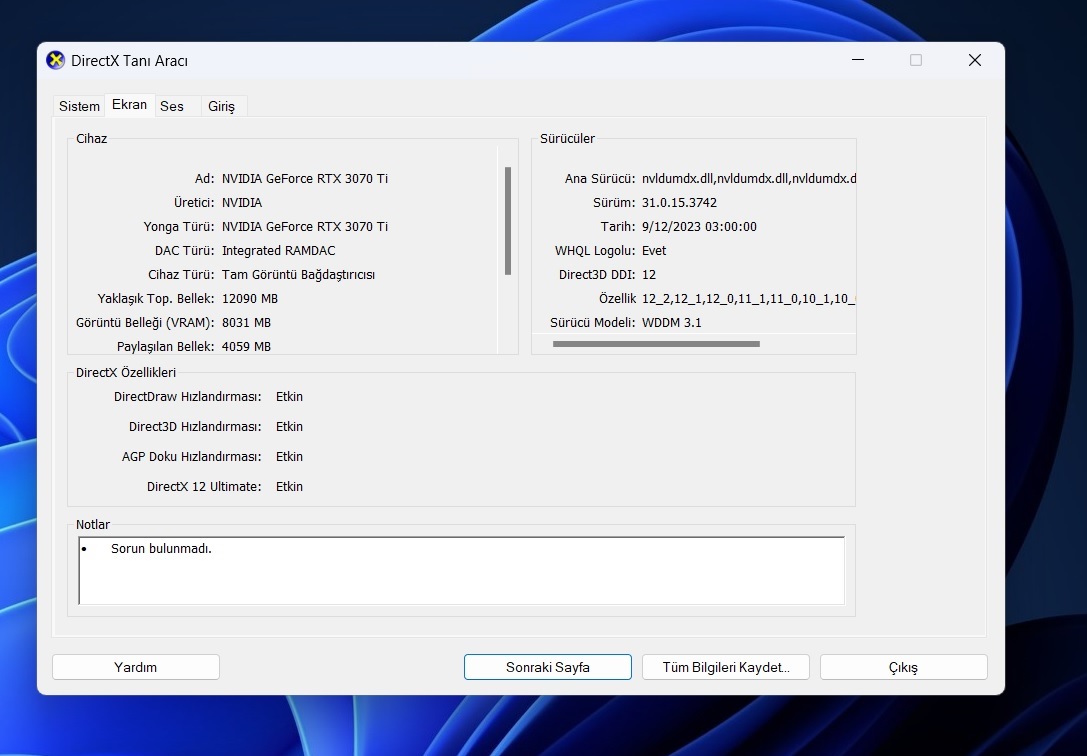Click DirectX 12 Ultimate Etkin value
This screenshot has width=1087, height=756.
[x=289, y=486]
